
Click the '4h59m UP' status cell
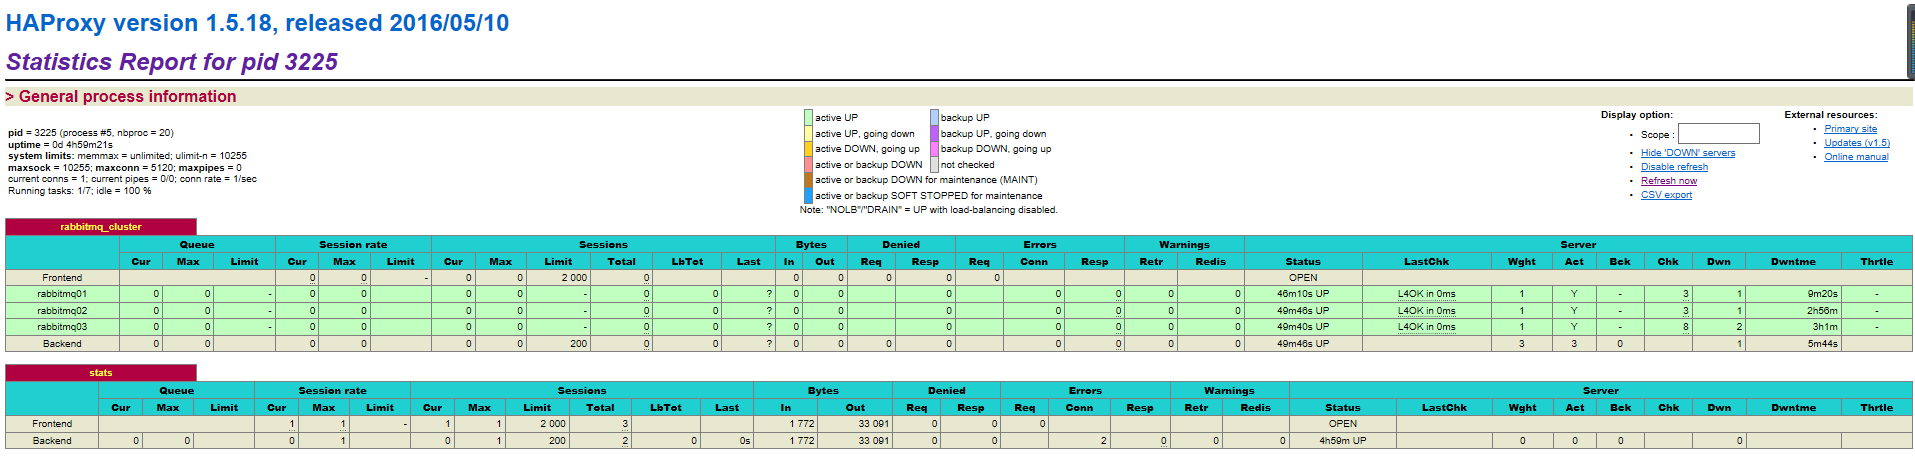[1342, 441]
